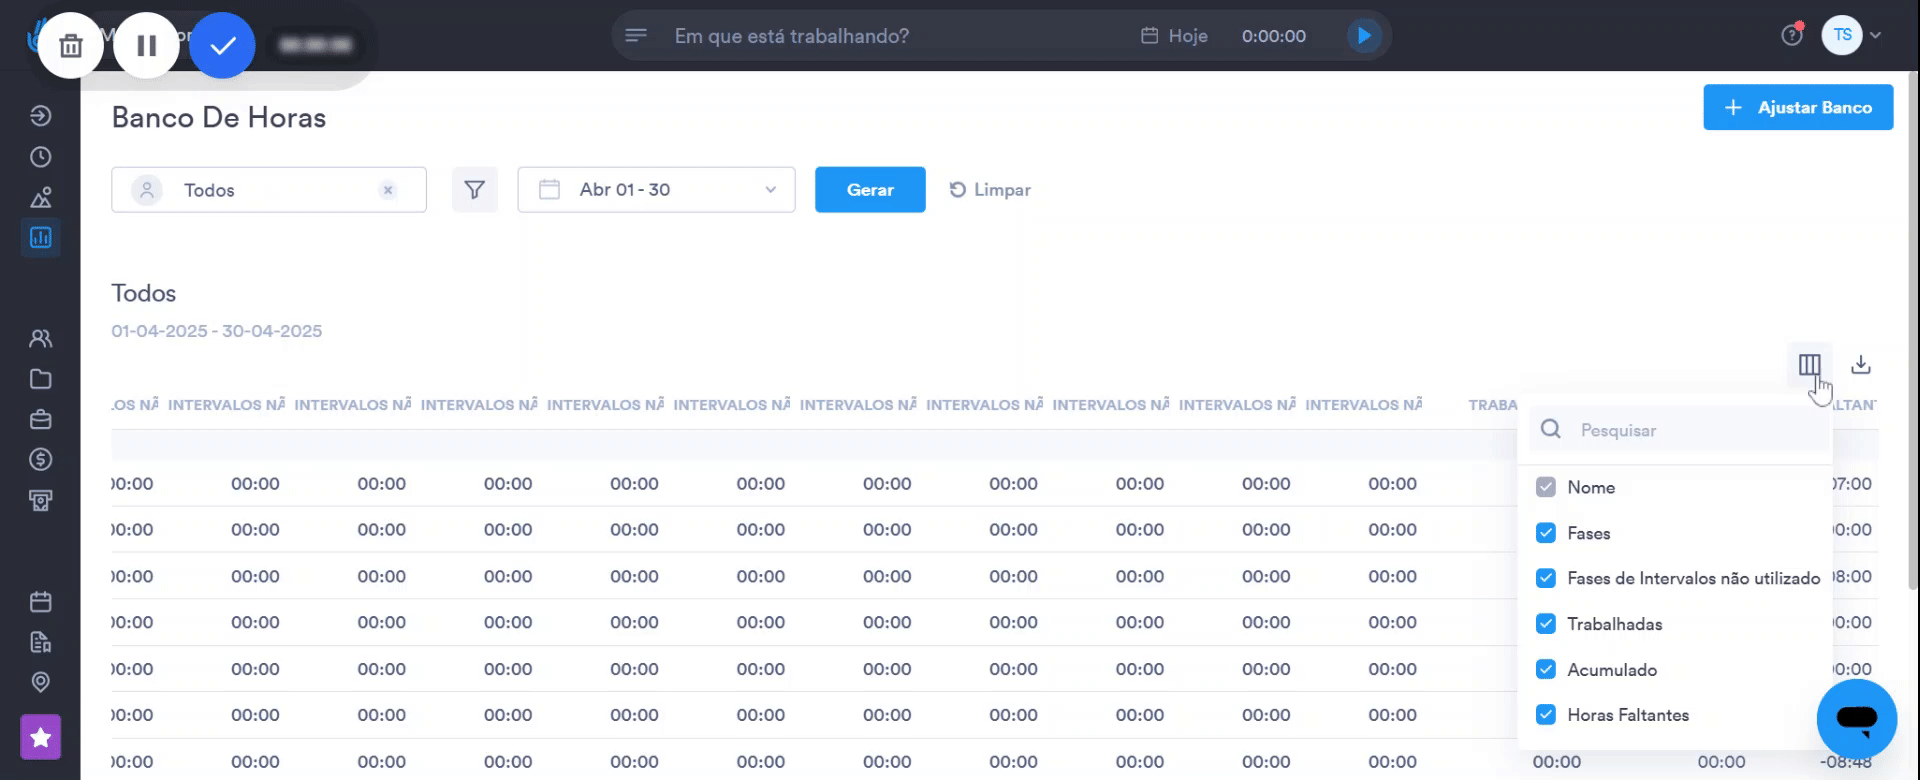Click the purple star upgrade icon
Screen dimensions: 1920x780
[41, 738]
